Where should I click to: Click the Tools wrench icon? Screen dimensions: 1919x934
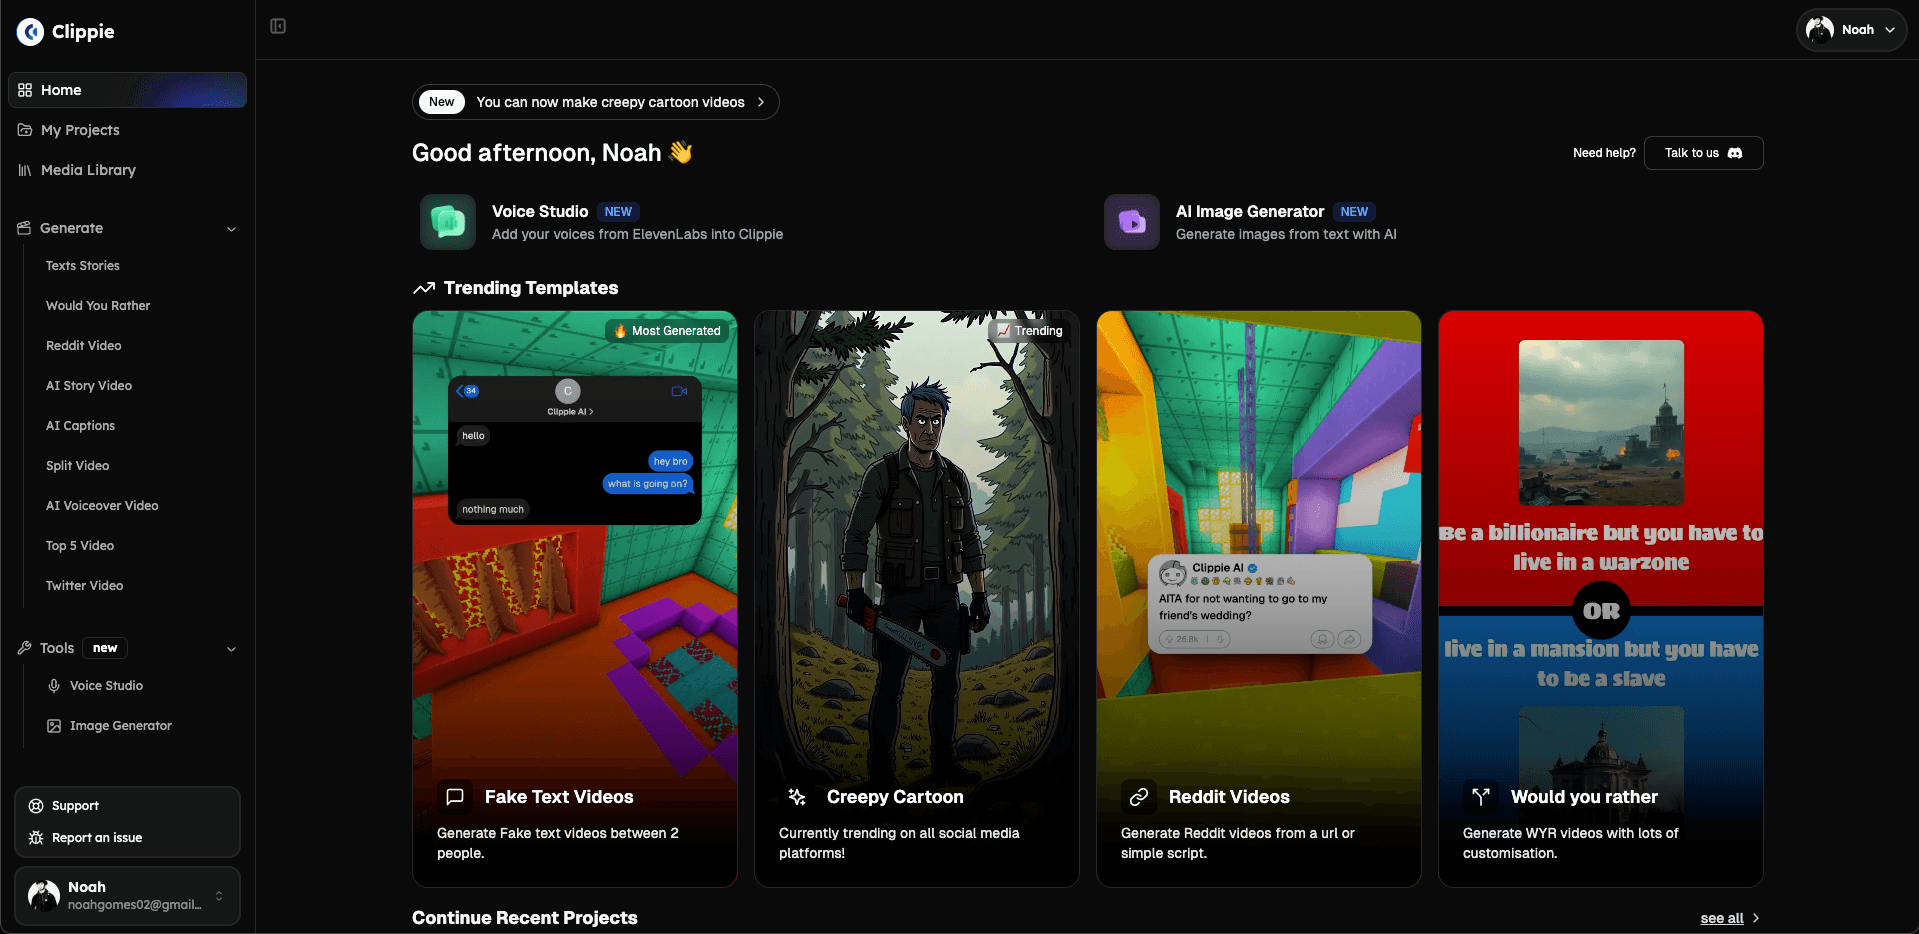[x=24, y=648]
